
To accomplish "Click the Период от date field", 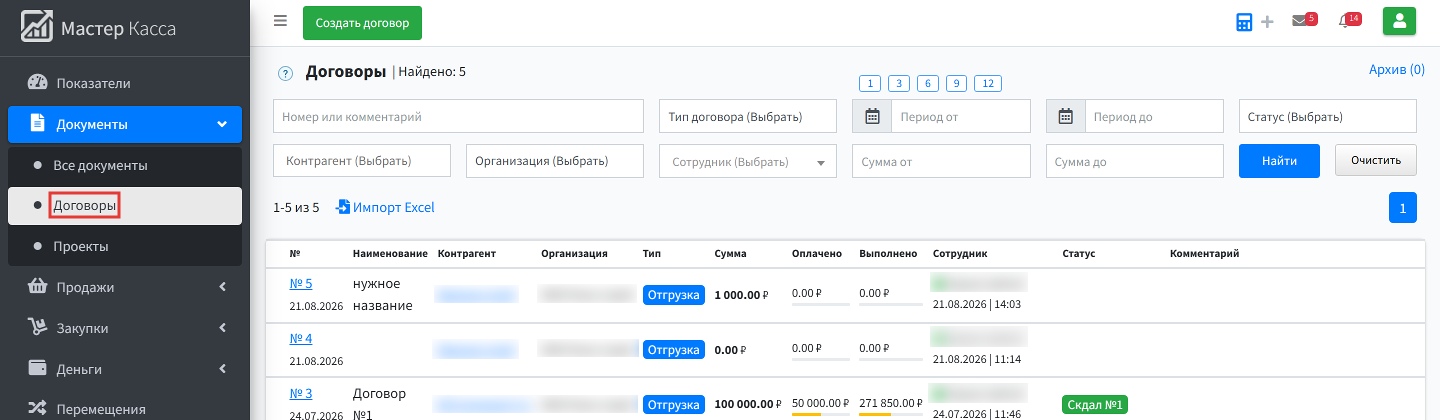I will pyautogui.click(x=960, y=117).
